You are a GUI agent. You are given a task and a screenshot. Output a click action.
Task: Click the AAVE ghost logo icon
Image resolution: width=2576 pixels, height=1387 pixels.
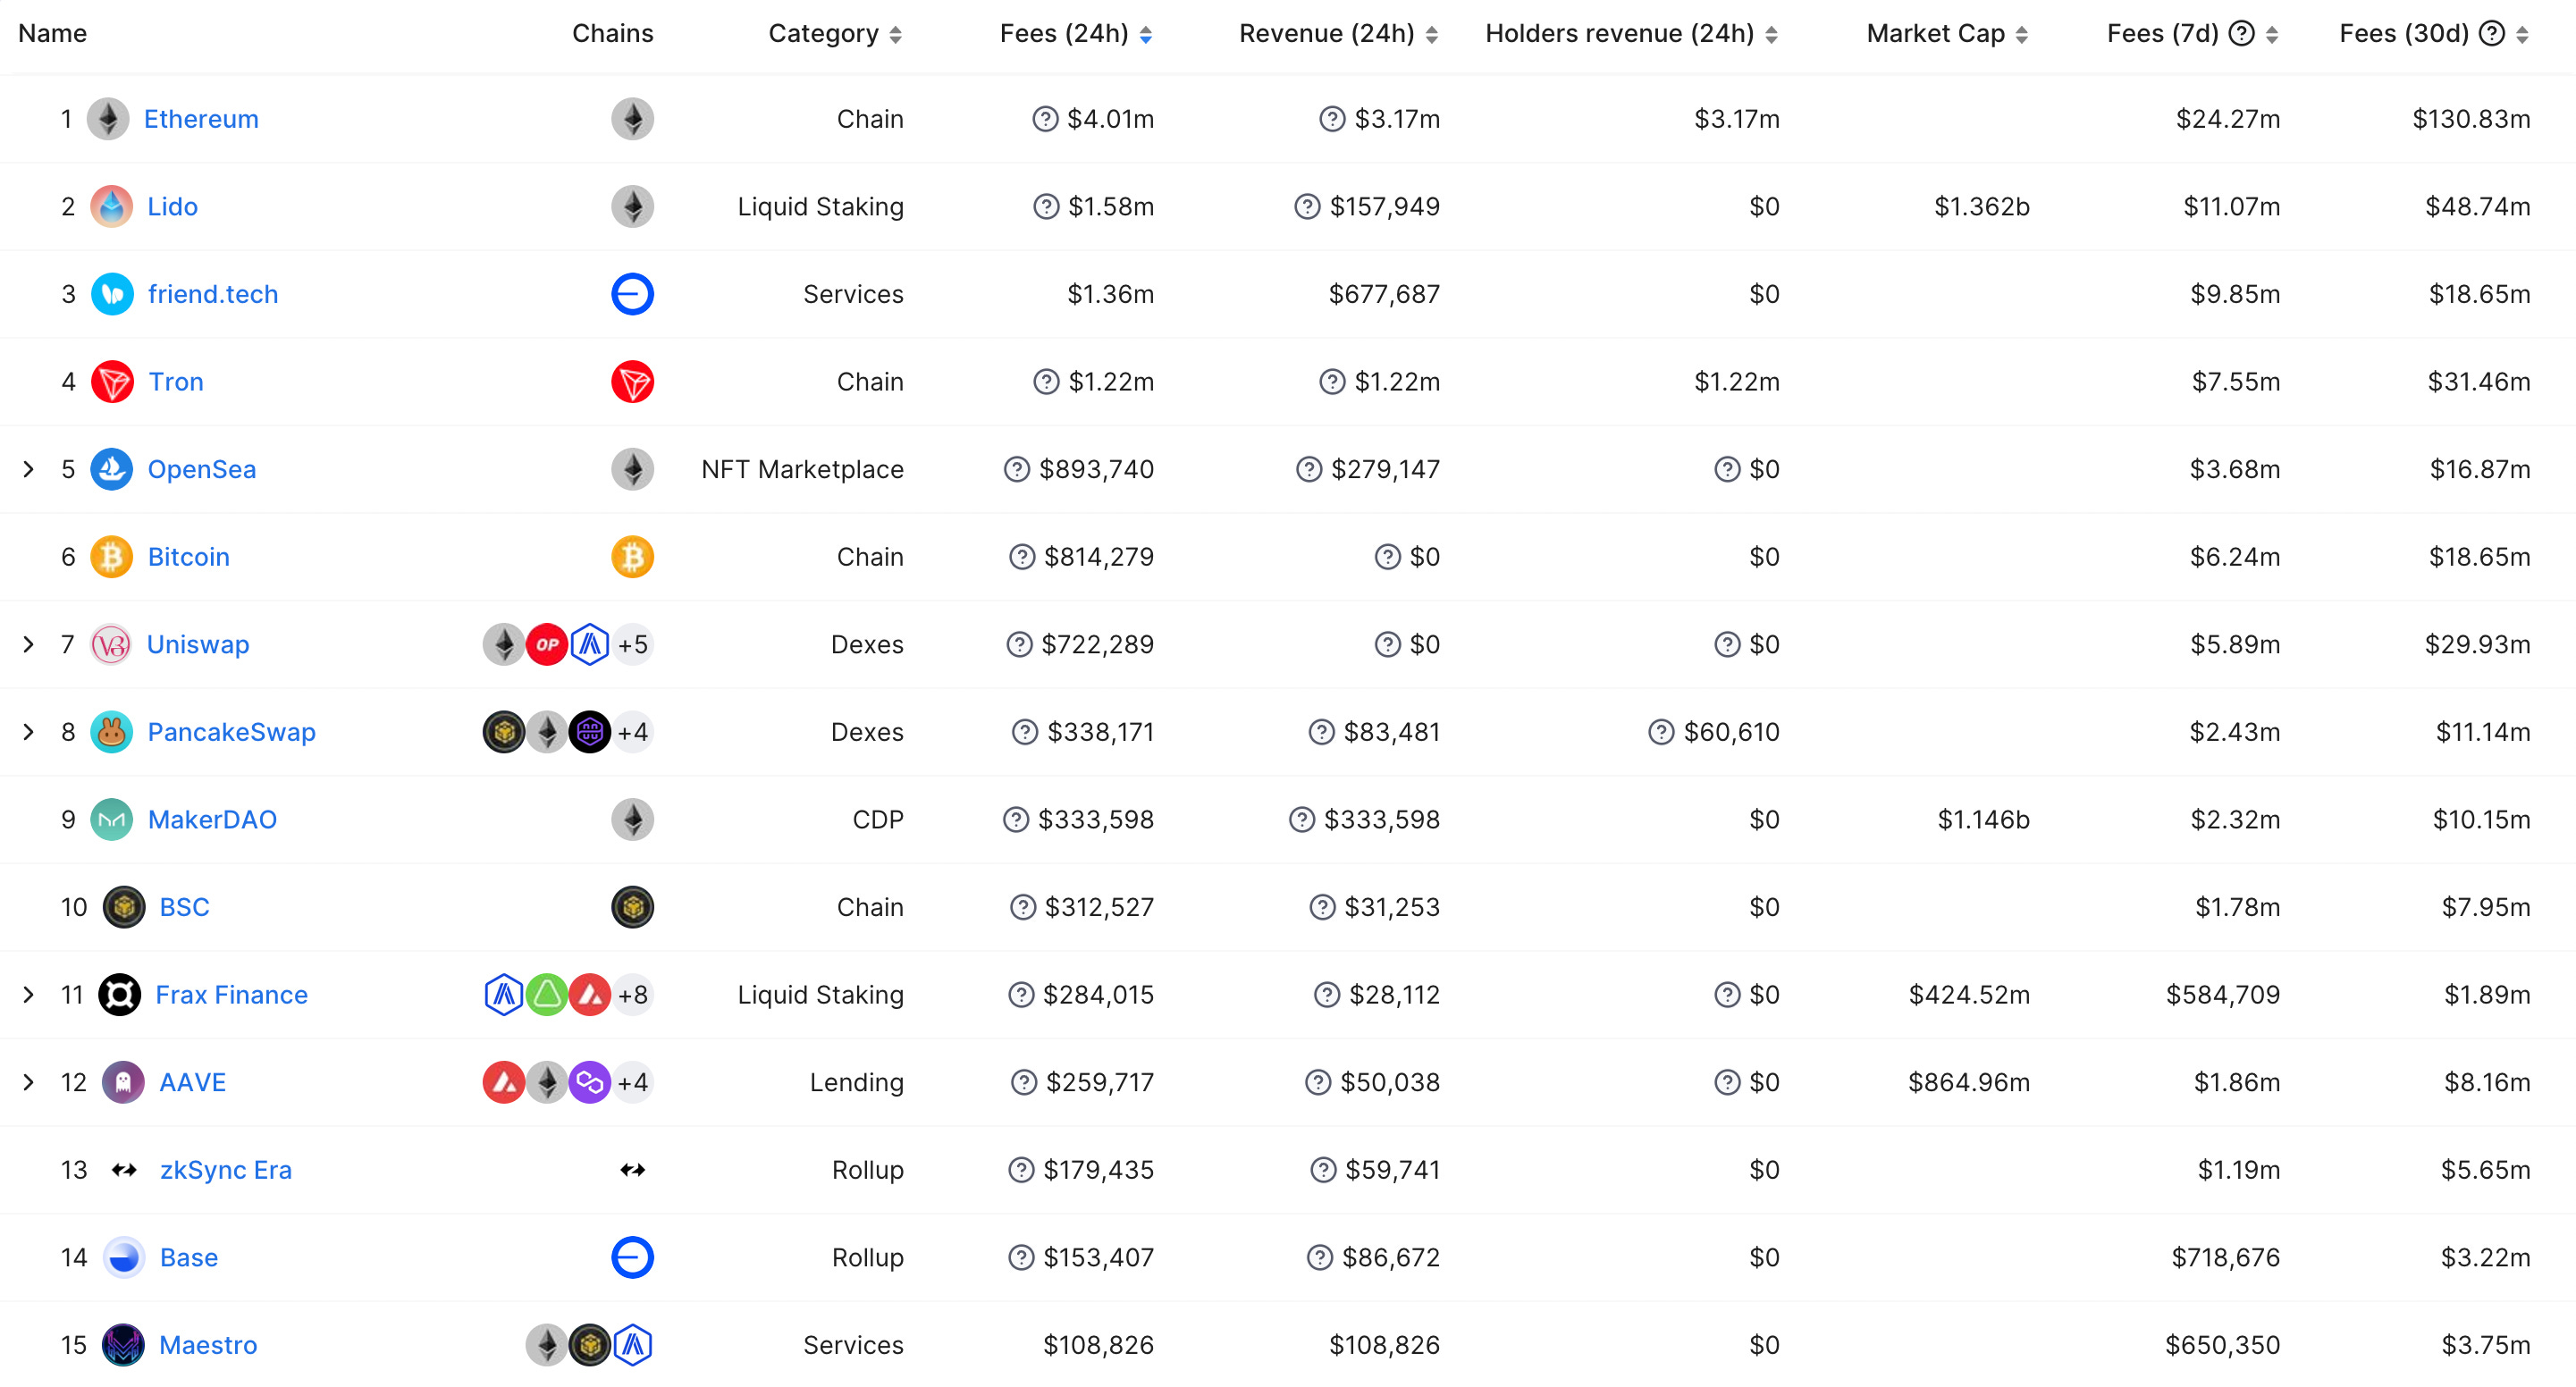(124, 1082)
